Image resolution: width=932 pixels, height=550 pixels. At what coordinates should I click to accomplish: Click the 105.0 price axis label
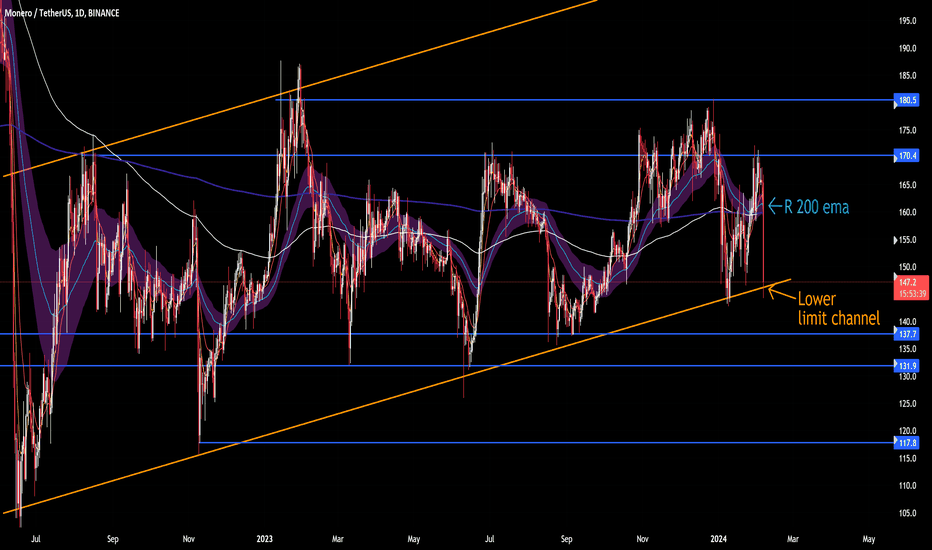click(907, 513)
